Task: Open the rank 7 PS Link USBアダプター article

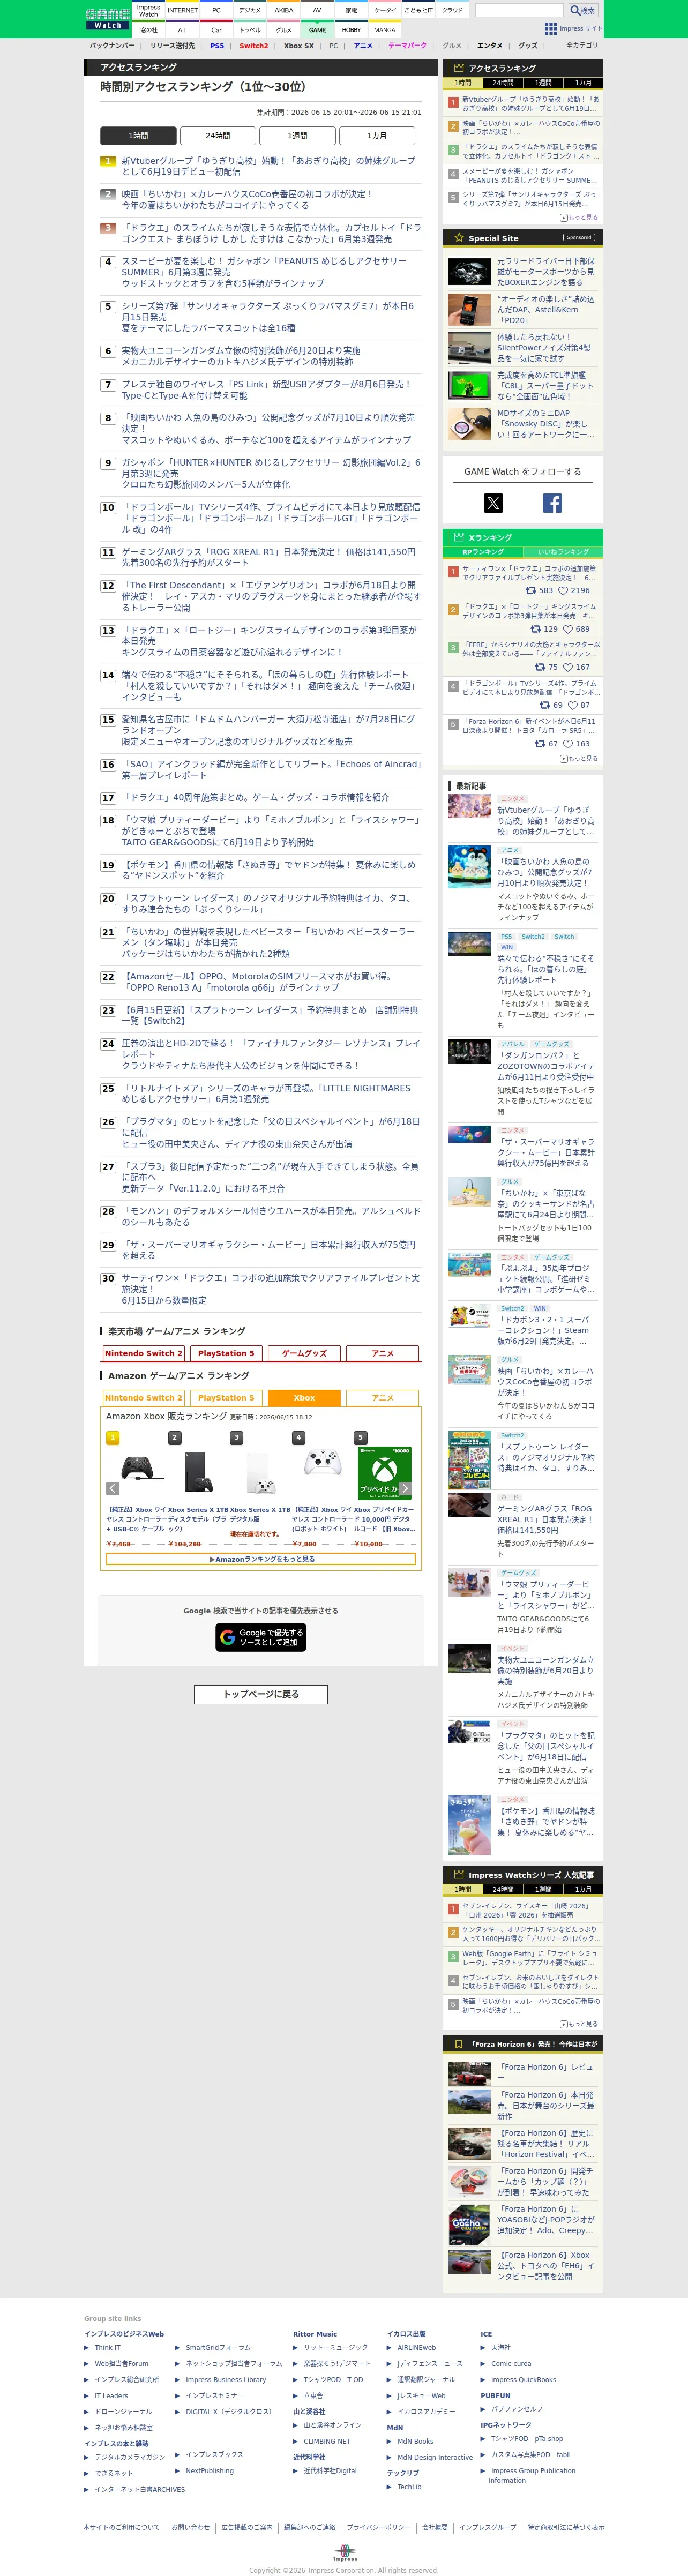Action: pos(266,390)
